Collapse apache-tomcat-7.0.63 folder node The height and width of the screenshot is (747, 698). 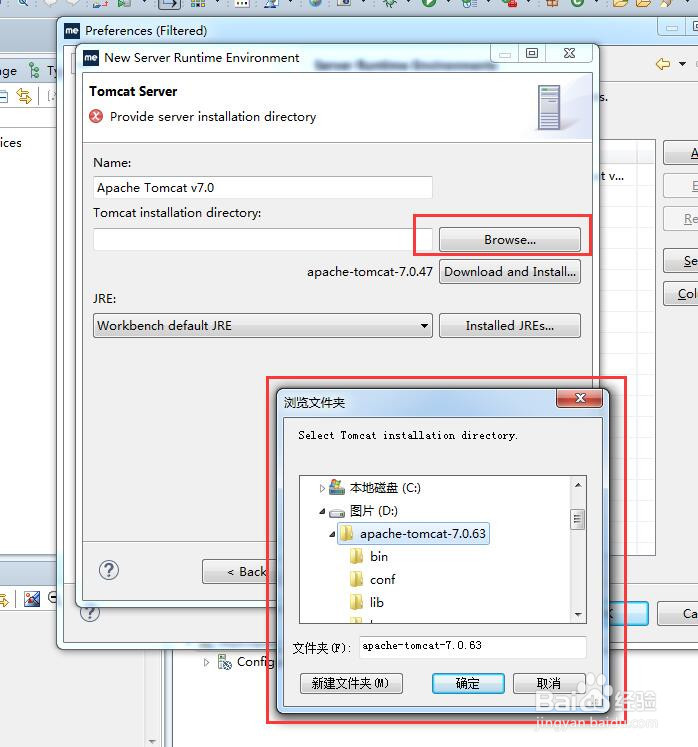[x=332, y=534]
